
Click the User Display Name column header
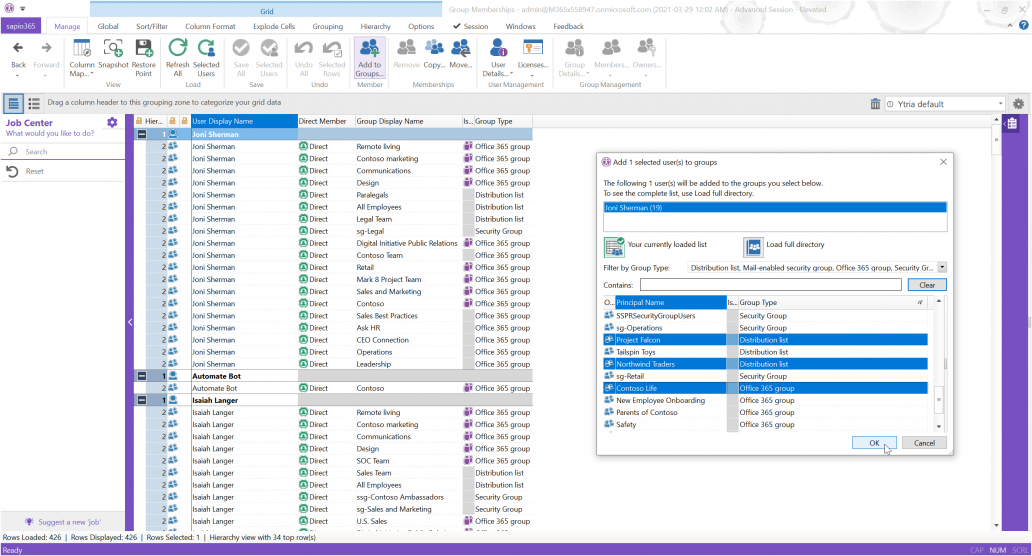(244, 121)
